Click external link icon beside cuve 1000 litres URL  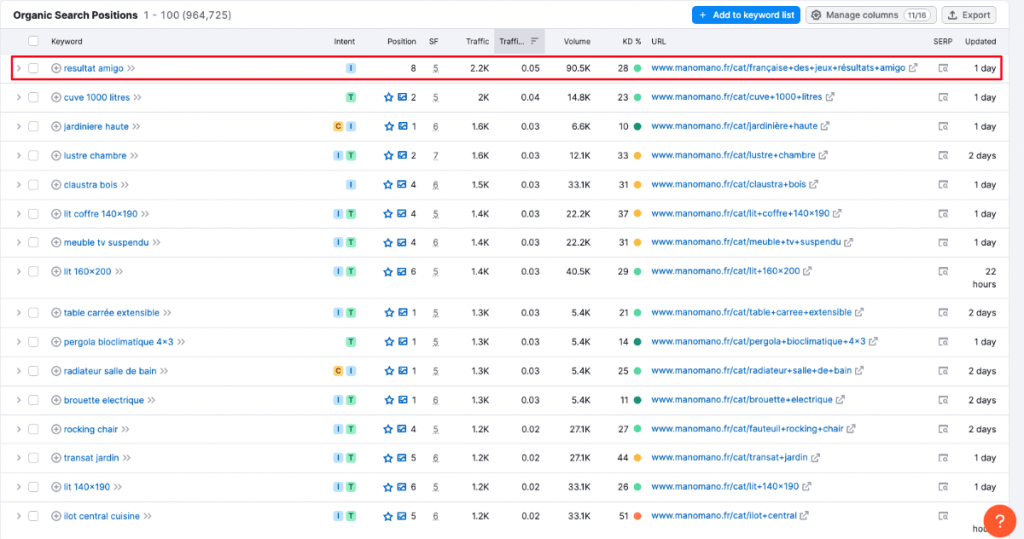coord(829,97)
